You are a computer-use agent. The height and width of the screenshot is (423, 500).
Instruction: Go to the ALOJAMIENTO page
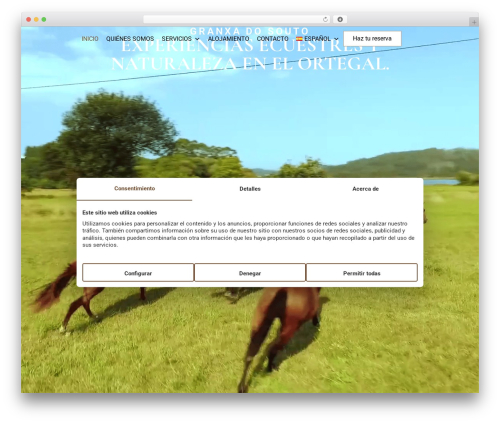point(228,39)
